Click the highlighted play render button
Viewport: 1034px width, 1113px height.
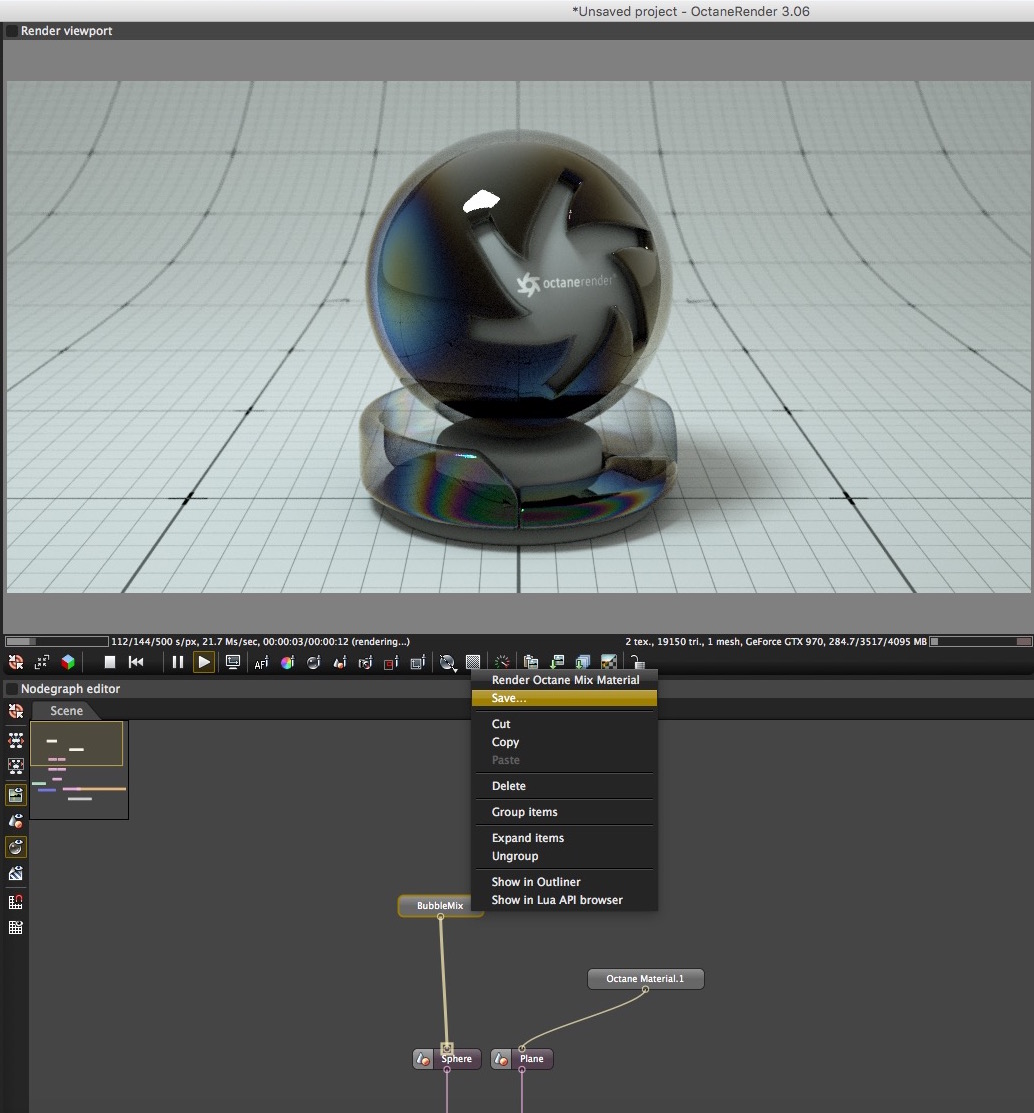point(204,662)
